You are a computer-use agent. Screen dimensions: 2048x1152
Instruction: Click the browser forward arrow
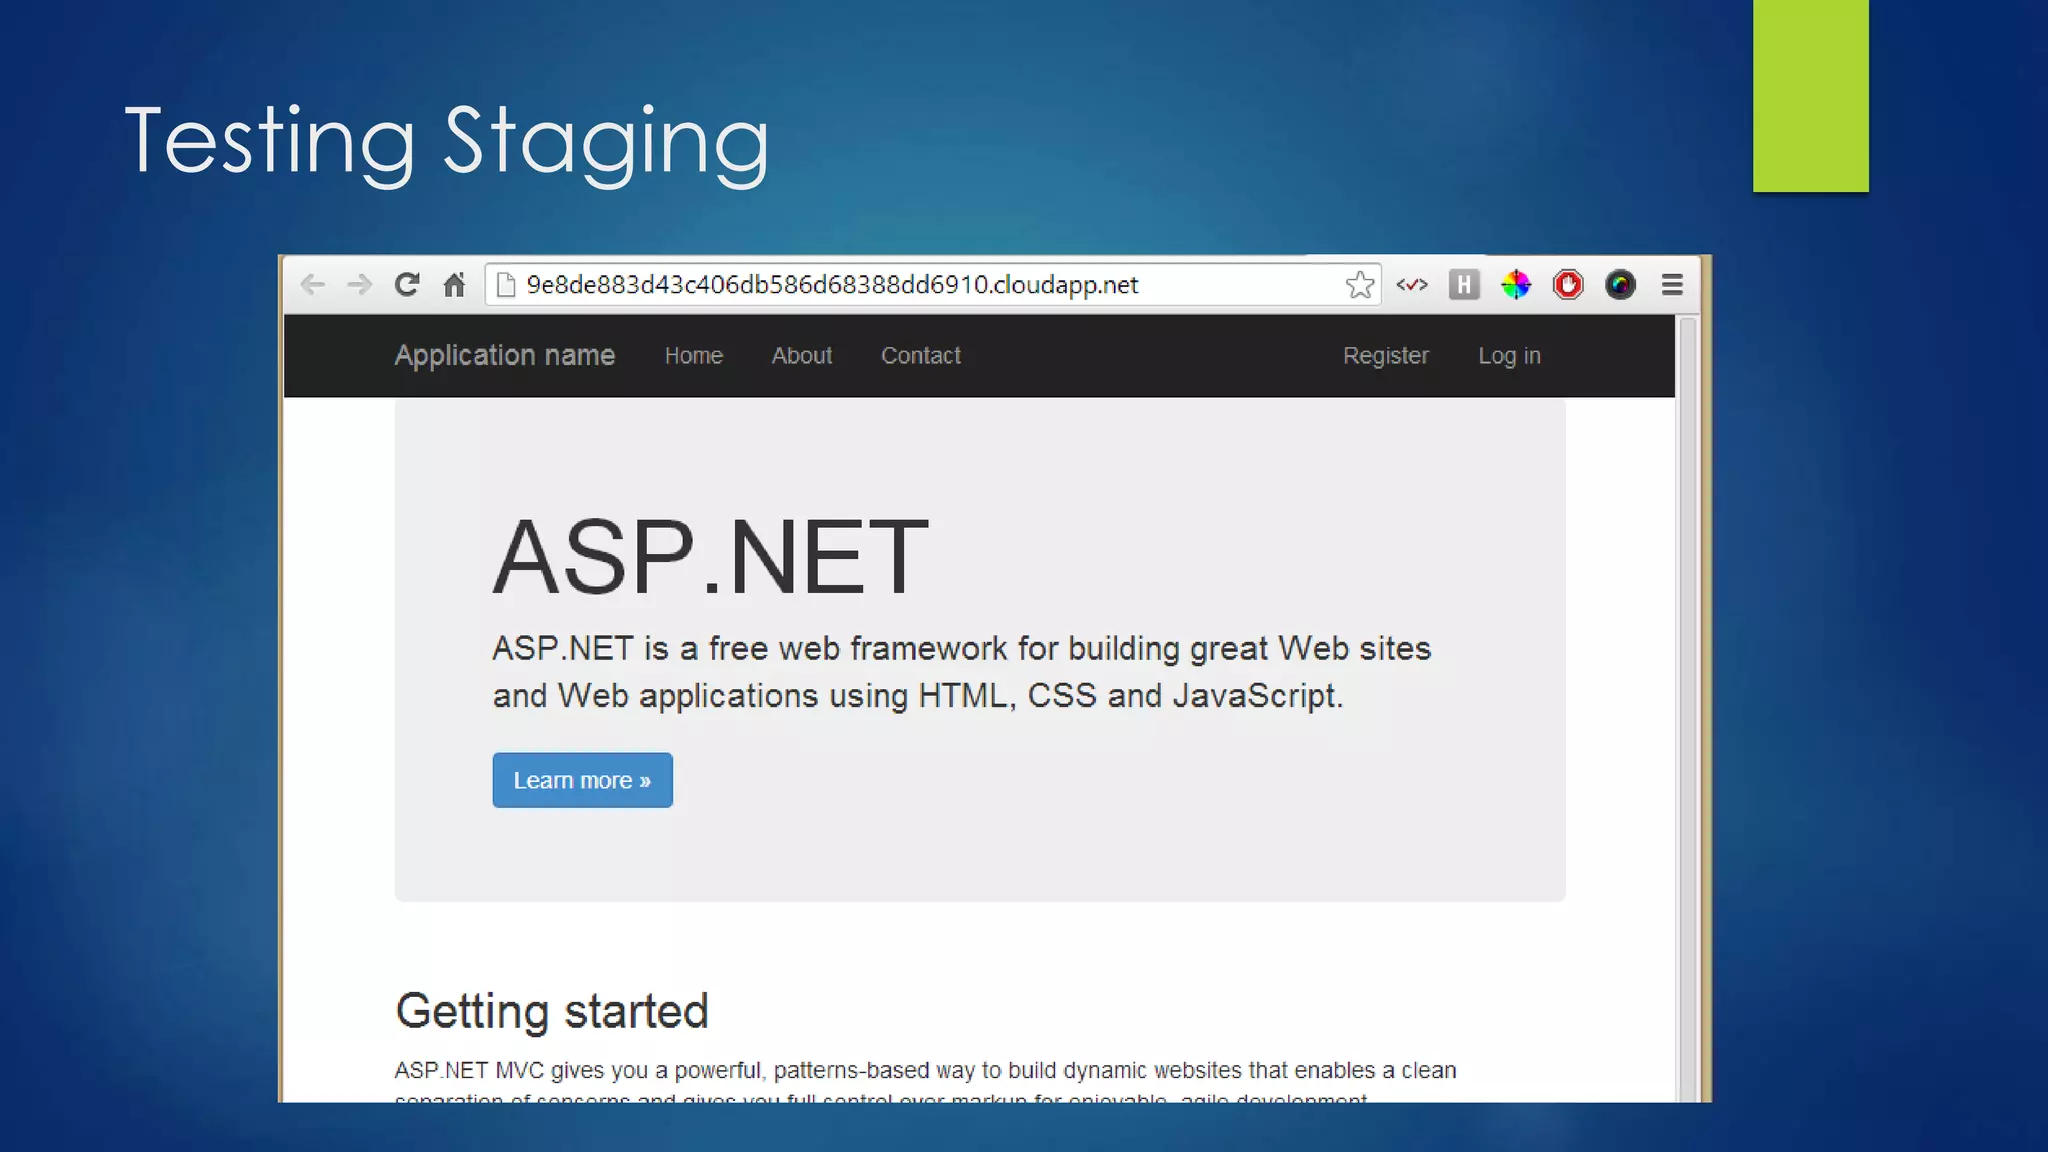[359, 285]
